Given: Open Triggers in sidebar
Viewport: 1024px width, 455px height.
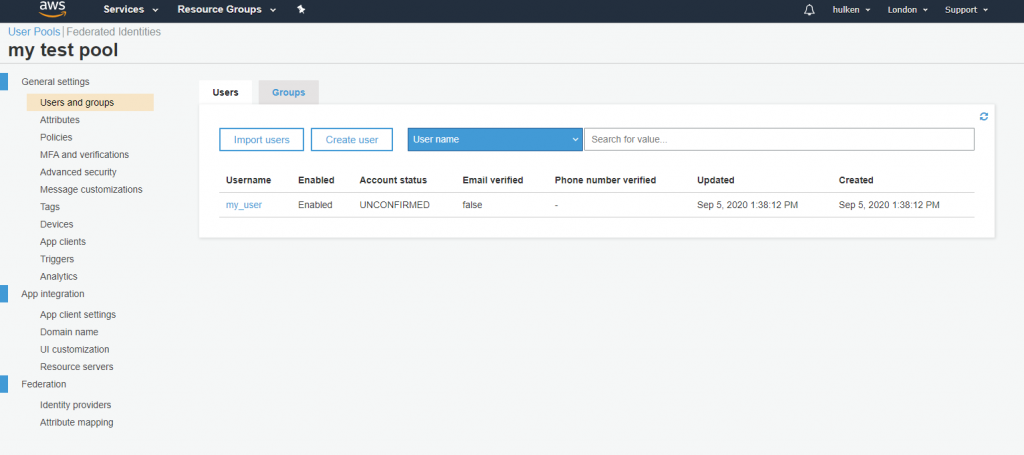Looking at the screenshot, I should (57, 259).
